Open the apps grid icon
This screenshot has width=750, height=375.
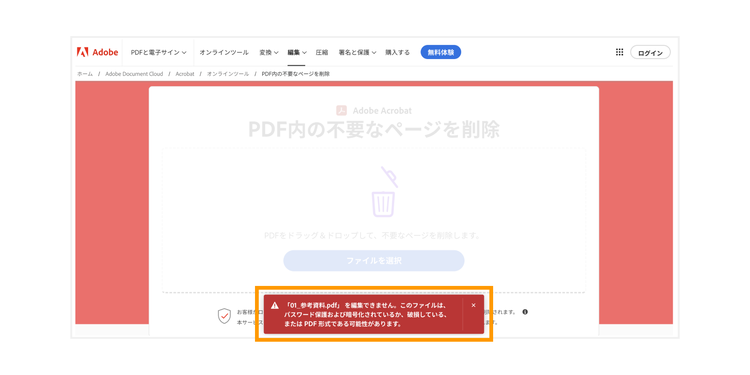click(619, 52)
